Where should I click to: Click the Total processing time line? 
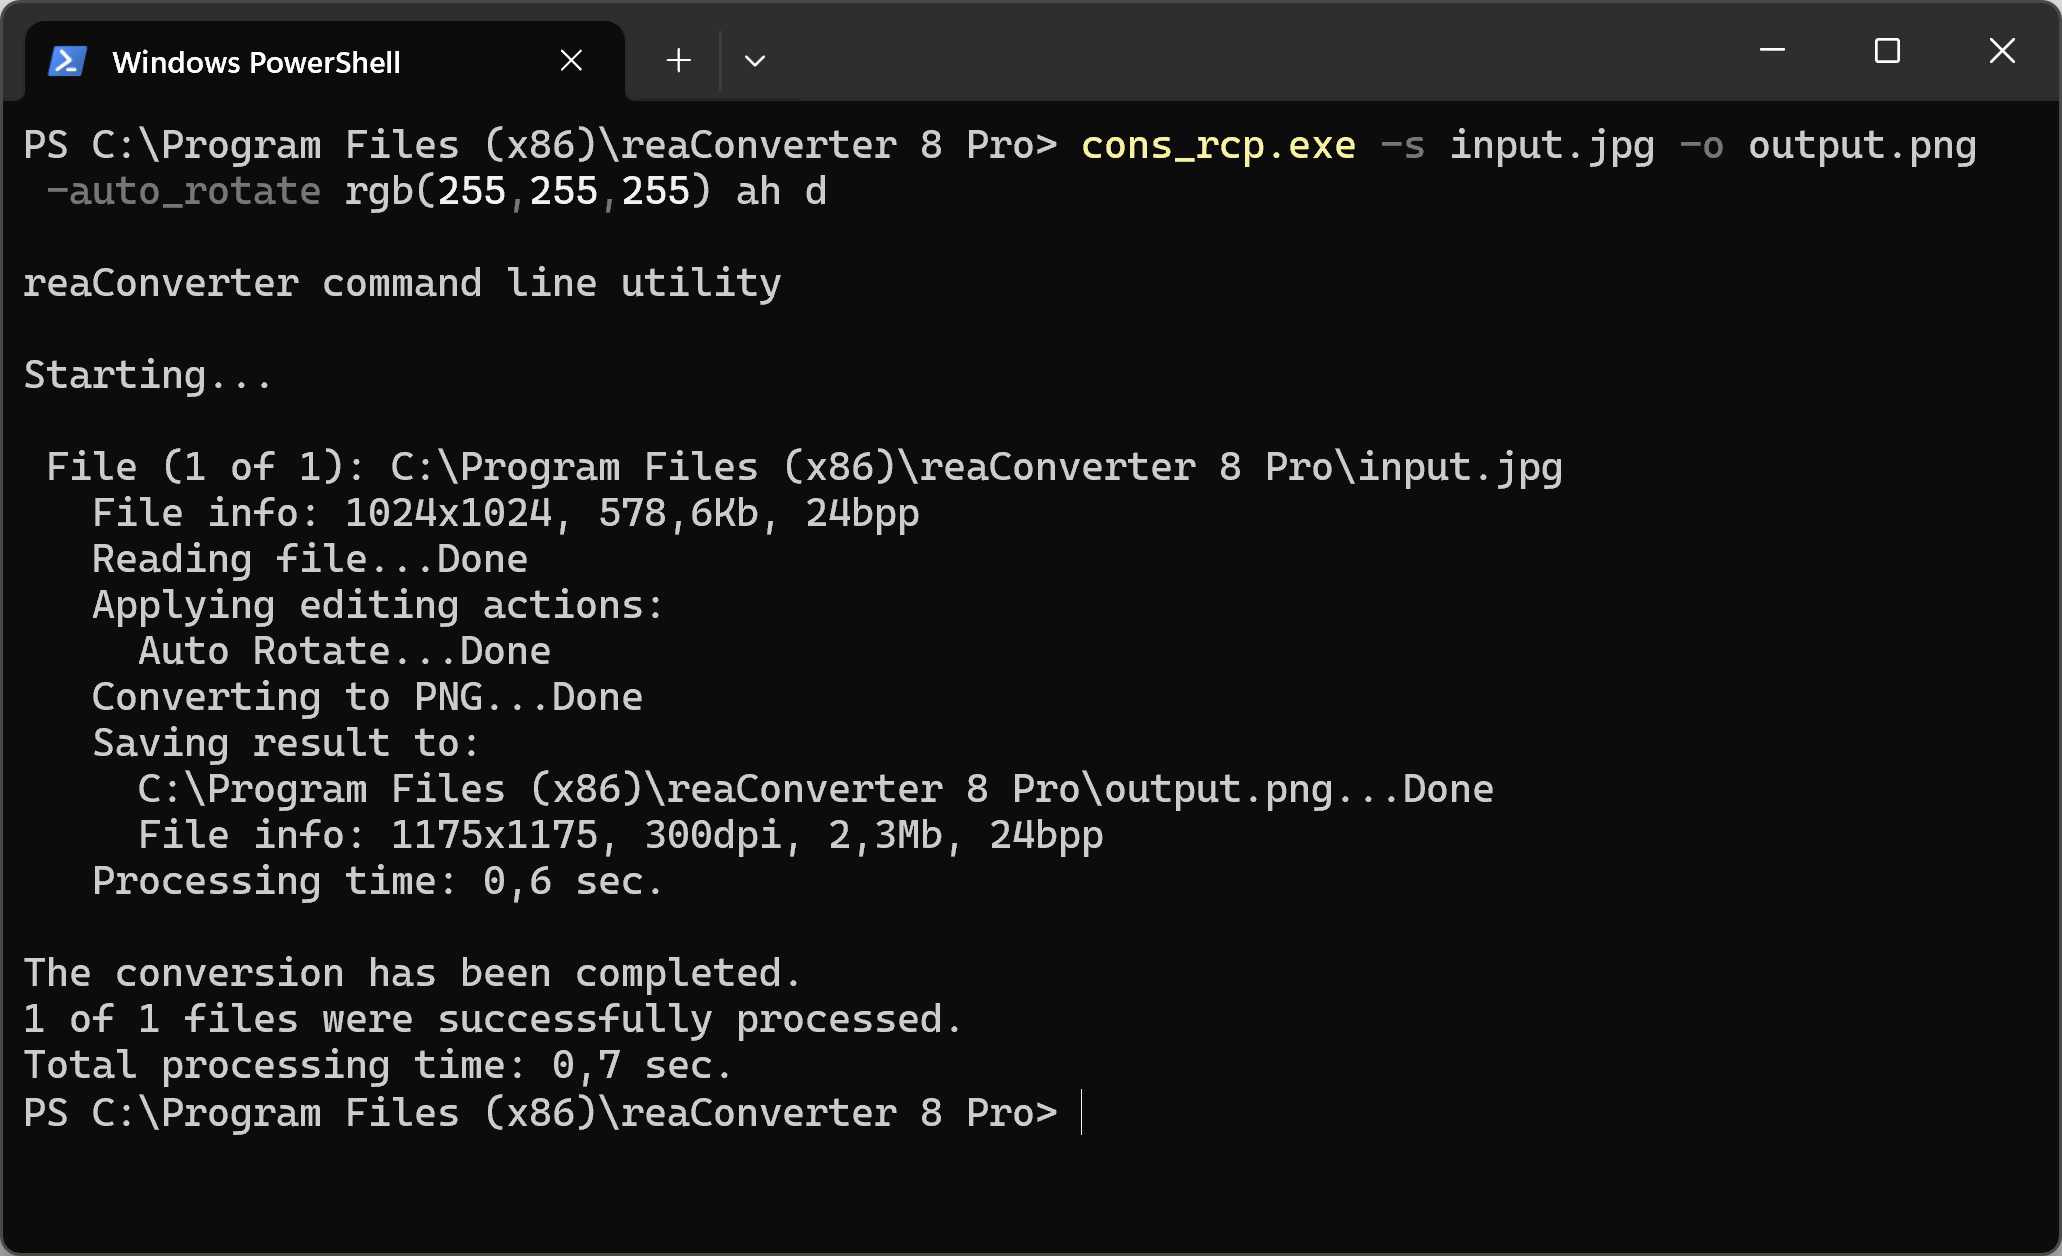coord(378,1066)
